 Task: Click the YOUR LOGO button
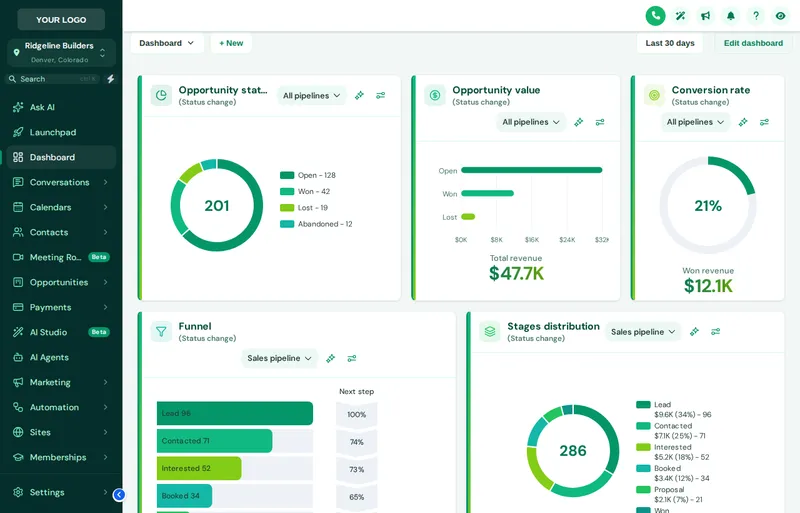61,19
